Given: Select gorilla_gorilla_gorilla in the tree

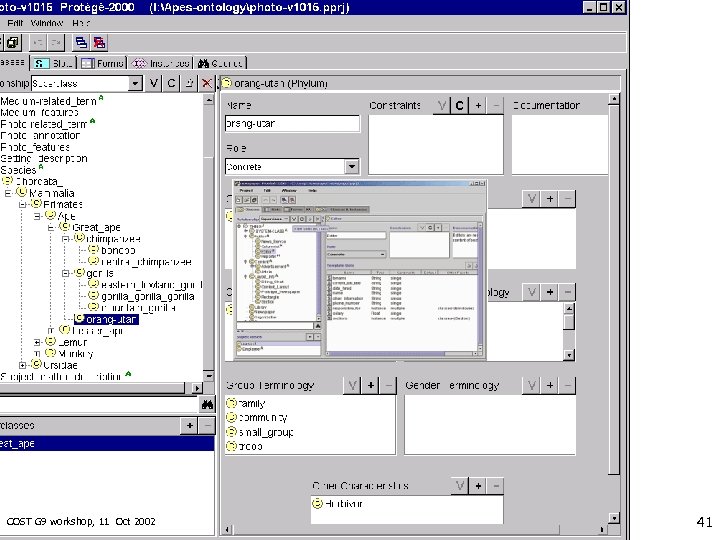Looking at the screenshot, I should coord(147,297).
